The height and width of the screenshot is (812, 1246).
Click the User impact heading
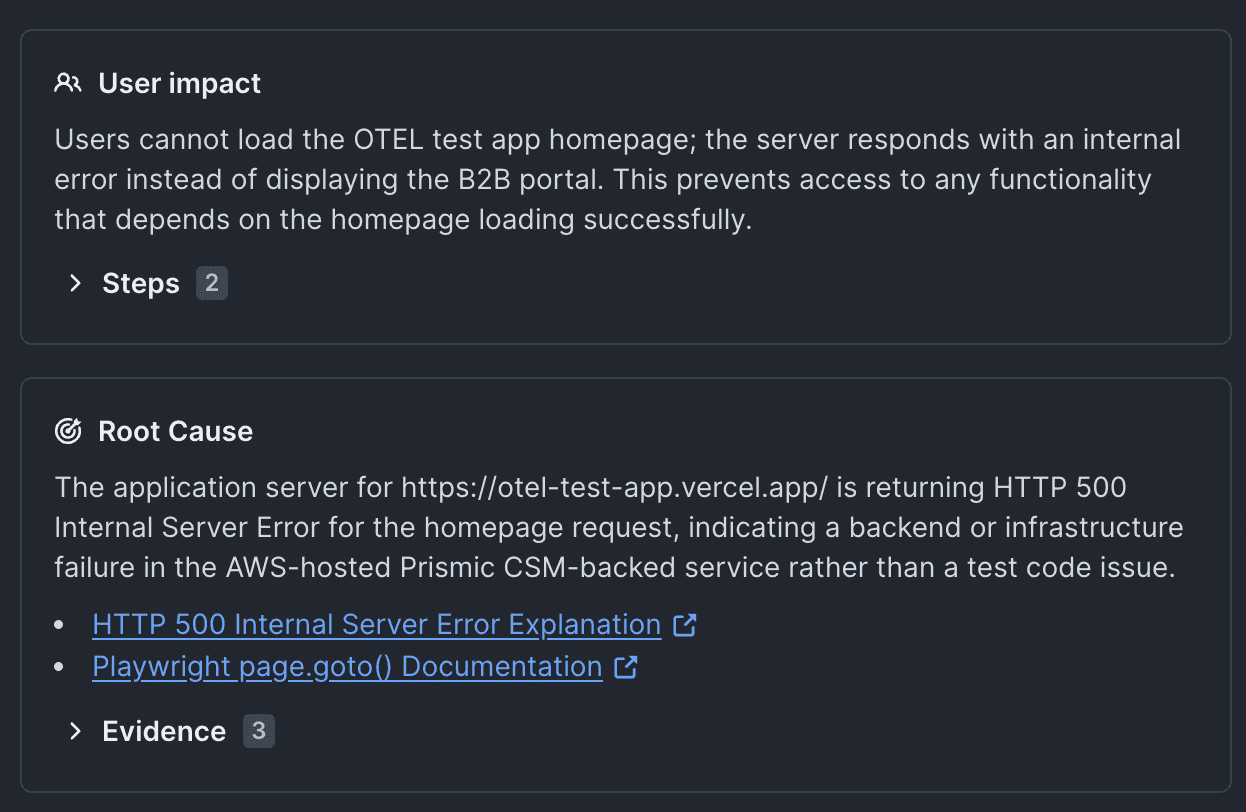(179, 83)
